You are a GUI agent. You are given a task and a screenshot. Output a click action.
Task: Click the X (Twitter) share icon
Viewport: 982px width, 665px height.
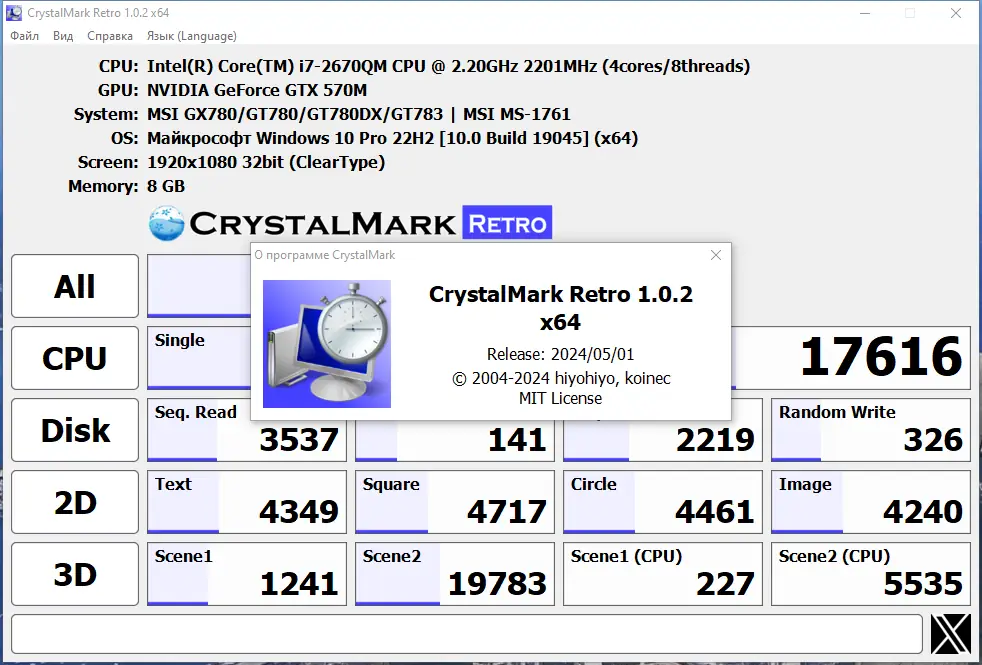point(951,634)
